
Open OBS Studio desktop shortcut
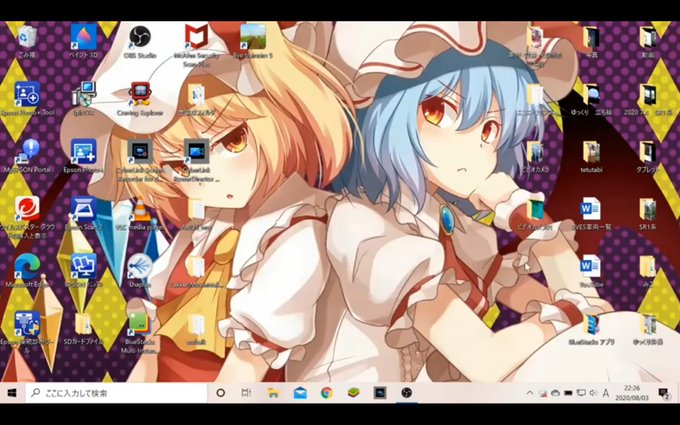140,37
